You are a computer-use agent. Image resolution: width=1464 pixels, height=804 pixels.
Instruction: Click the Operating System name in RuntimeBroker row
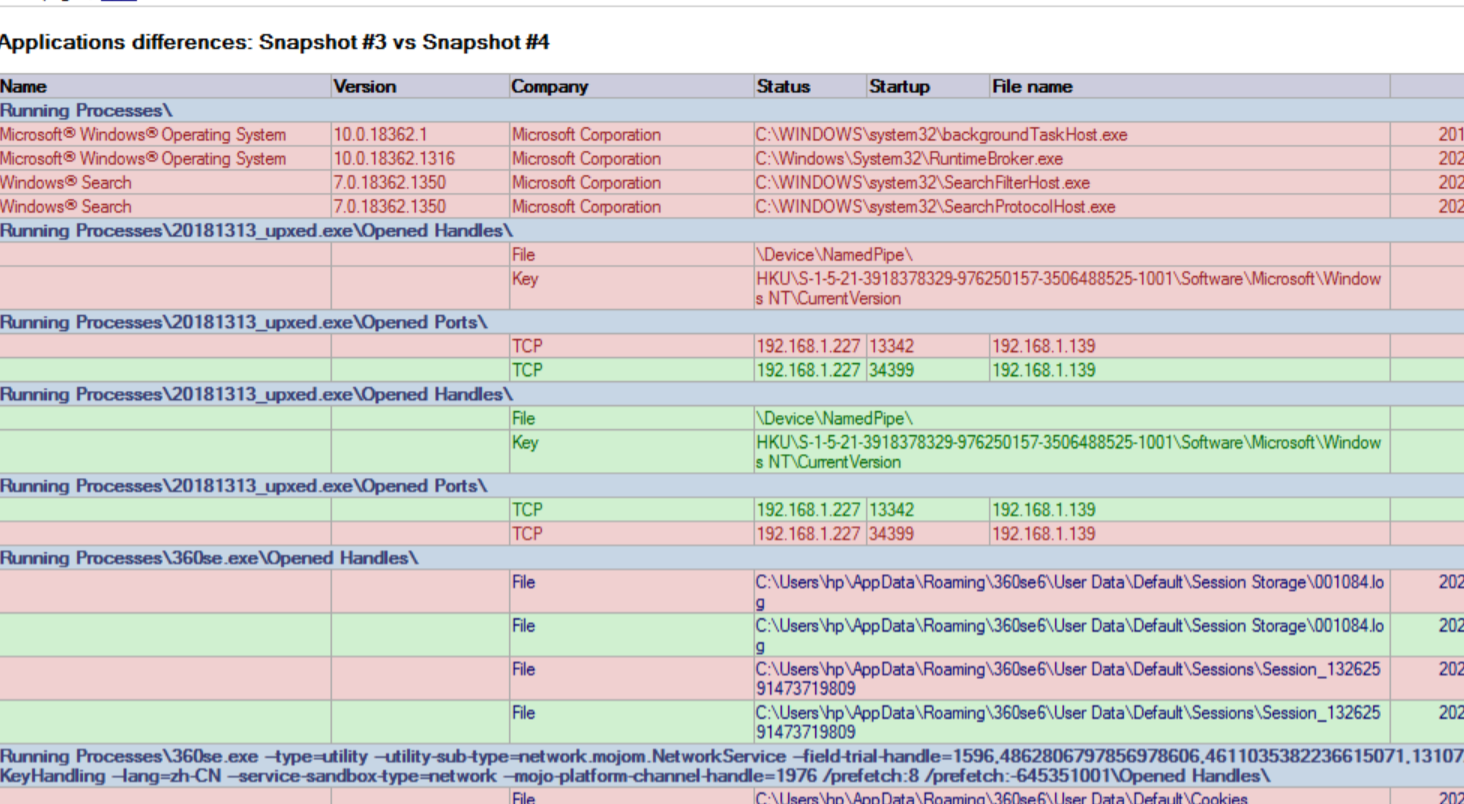[143, 158]
